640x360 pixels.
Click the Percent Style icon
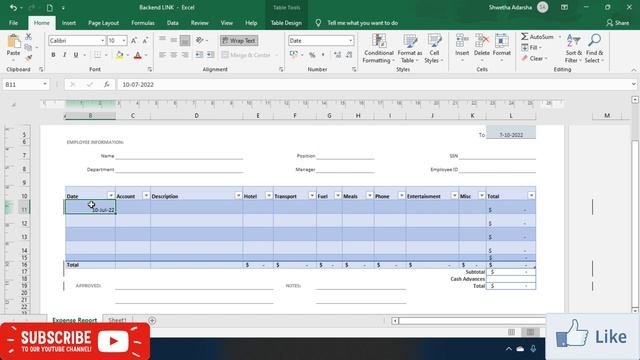[312, 55]
